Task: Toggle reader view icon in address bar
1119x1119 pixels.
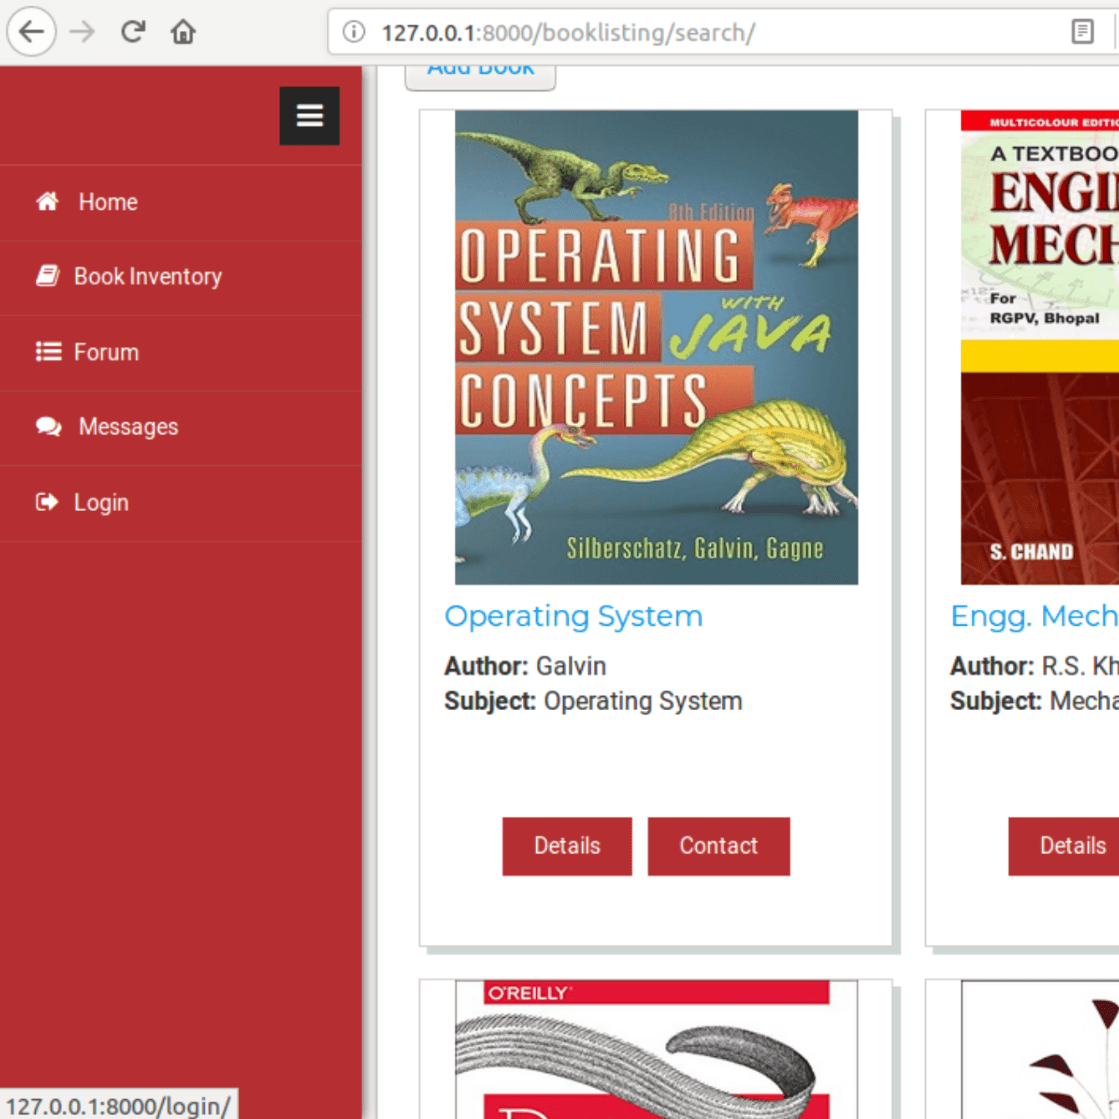Action: (x=1082, y=32)
